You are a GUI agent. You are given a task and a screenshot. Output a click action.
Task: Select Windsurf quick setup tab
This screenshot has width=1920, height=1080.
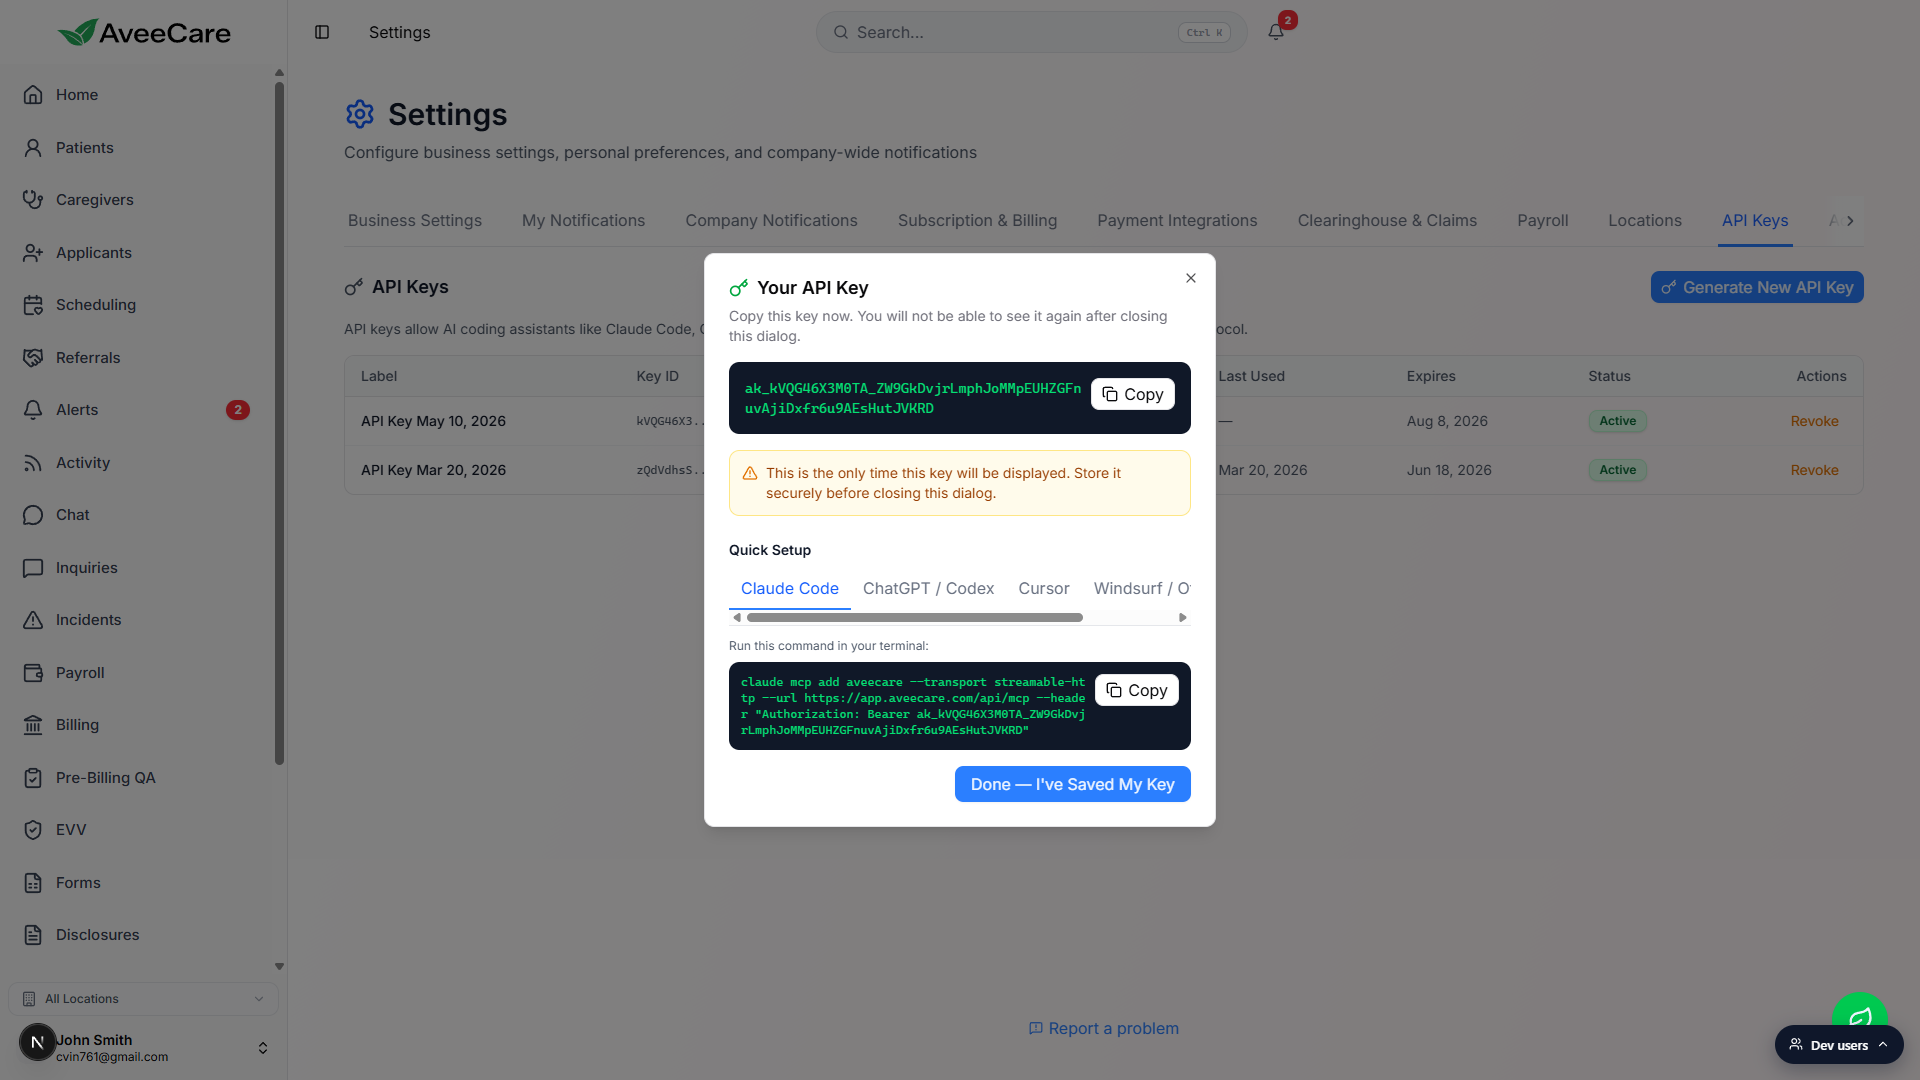coord(1141,588)
